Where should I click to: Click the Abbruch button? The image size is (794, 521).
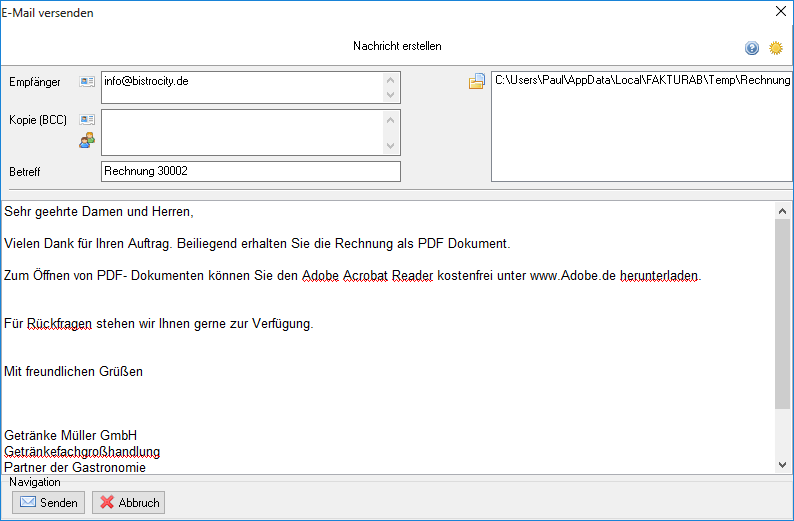(x=129, y=502)
